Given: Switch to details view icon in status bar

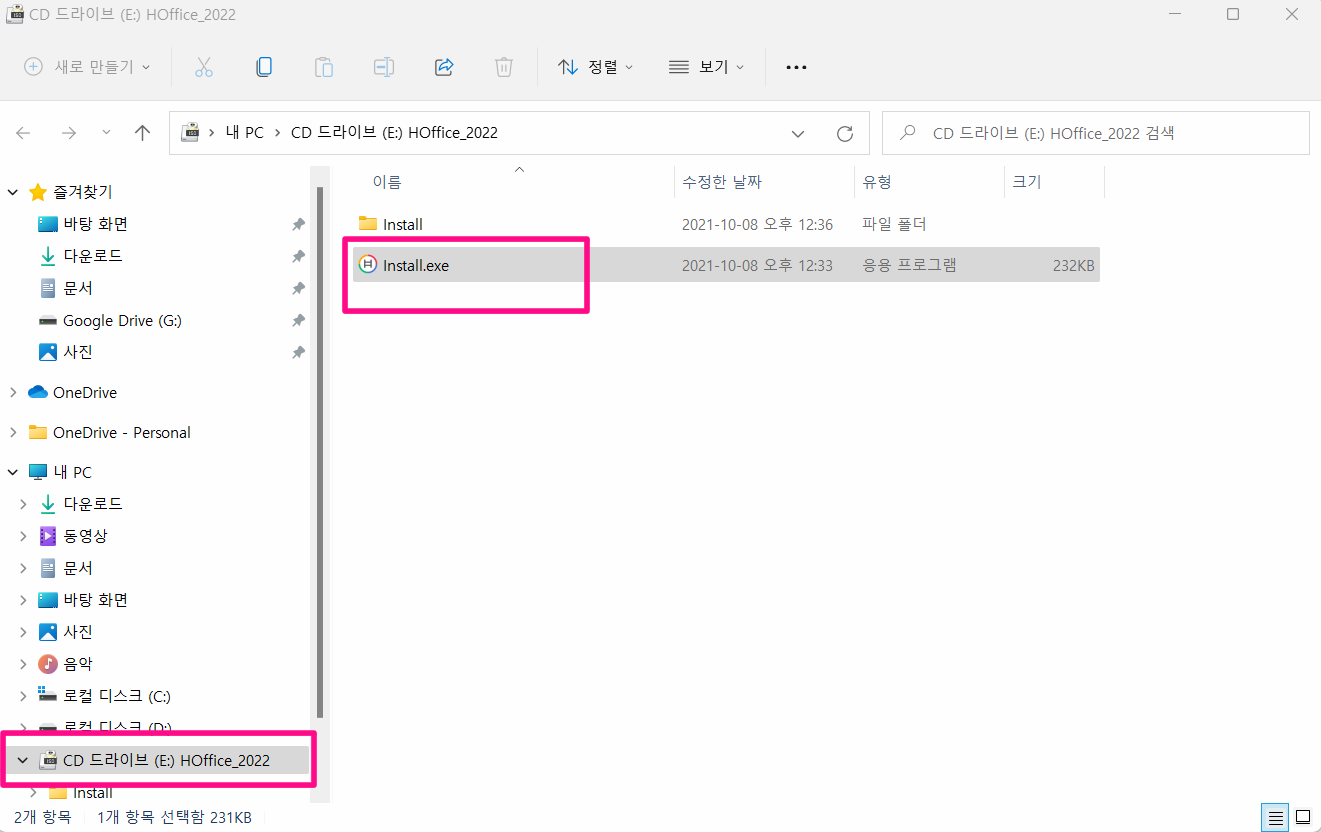Looking at the screenshot, I should click(x=1274, y=817).
